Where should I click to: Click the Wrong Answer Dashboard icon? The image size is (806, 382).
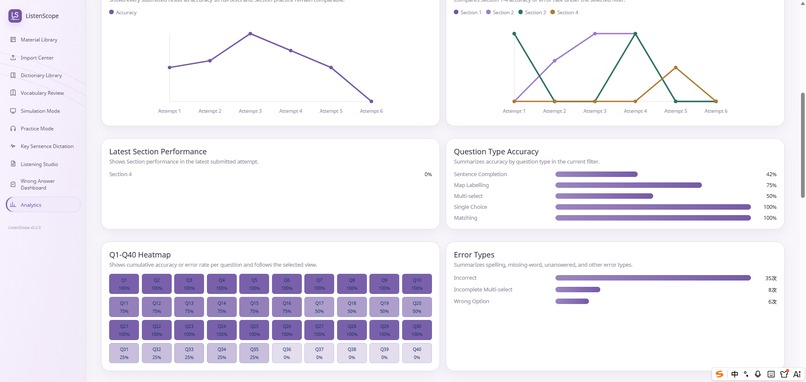click(13, 184)
